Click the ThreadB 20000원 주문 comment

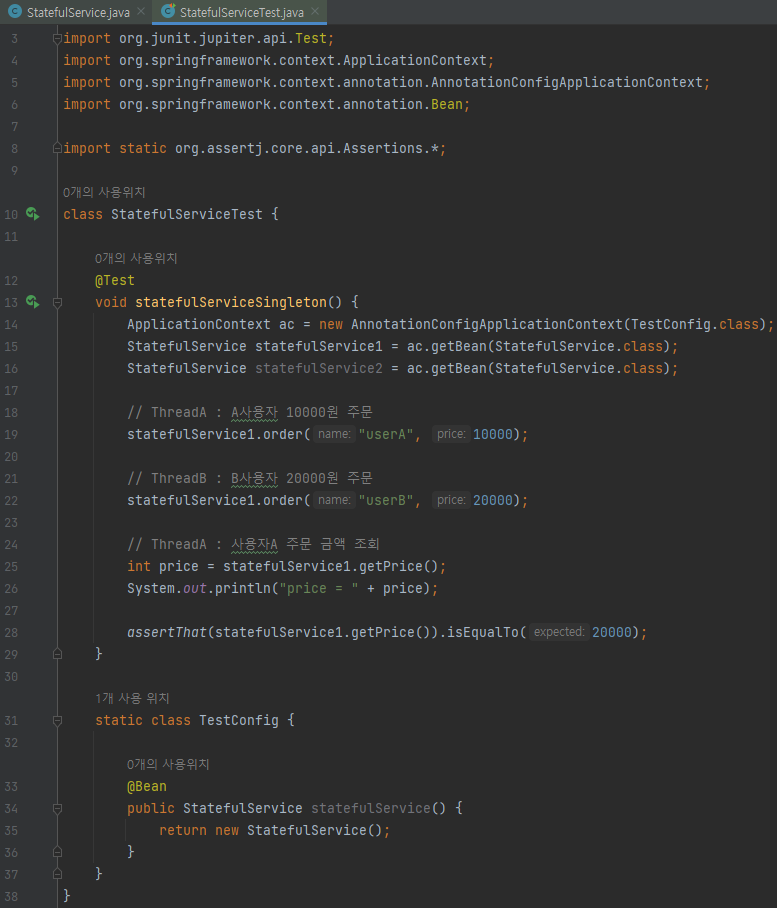[250, 478]
